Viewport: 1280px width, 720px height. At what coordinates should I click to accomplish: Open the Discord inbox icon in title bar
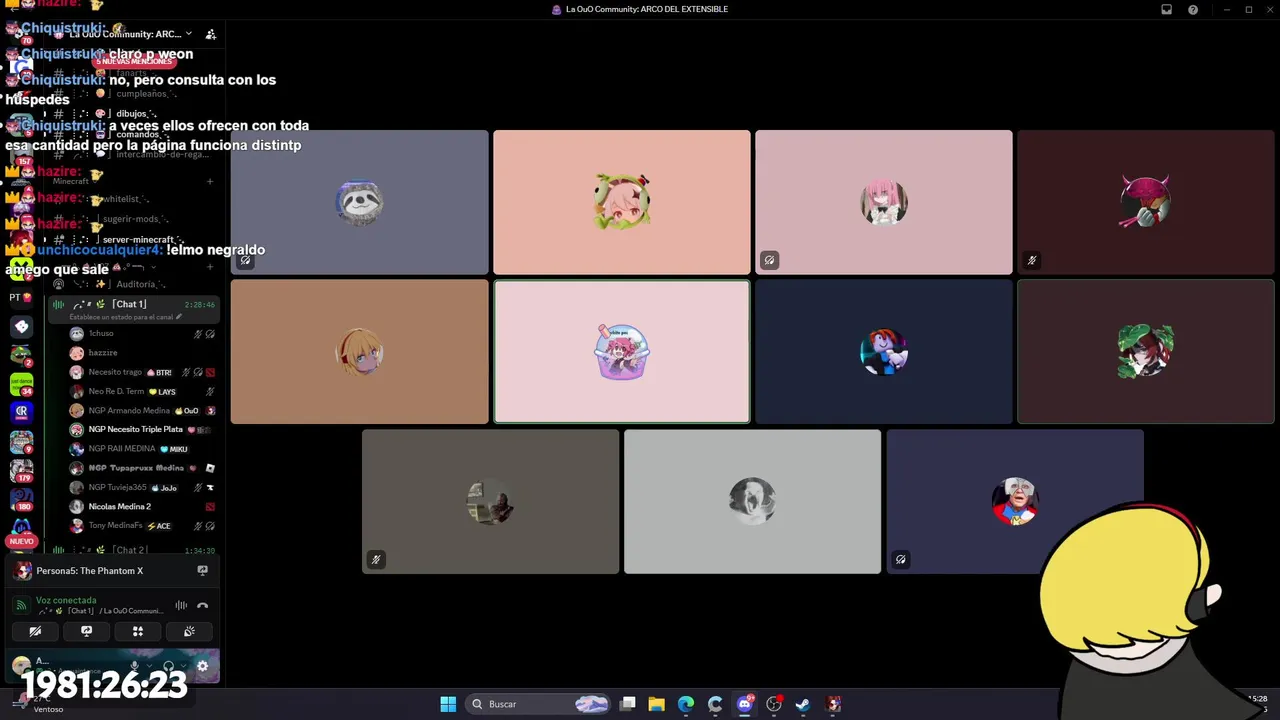click(1166, 9)
